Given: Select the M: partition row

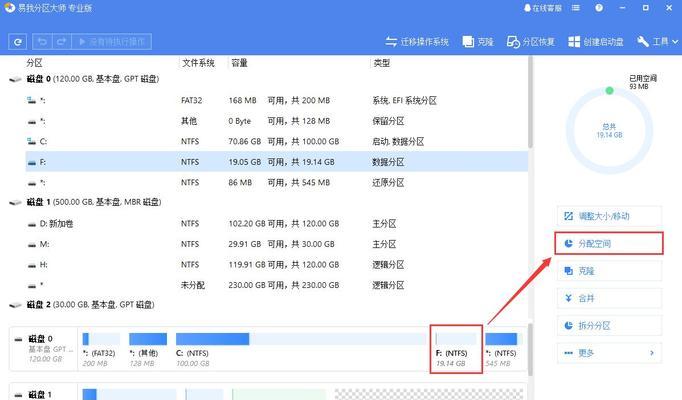Looking at the screenshot, I should click(277, 244).
